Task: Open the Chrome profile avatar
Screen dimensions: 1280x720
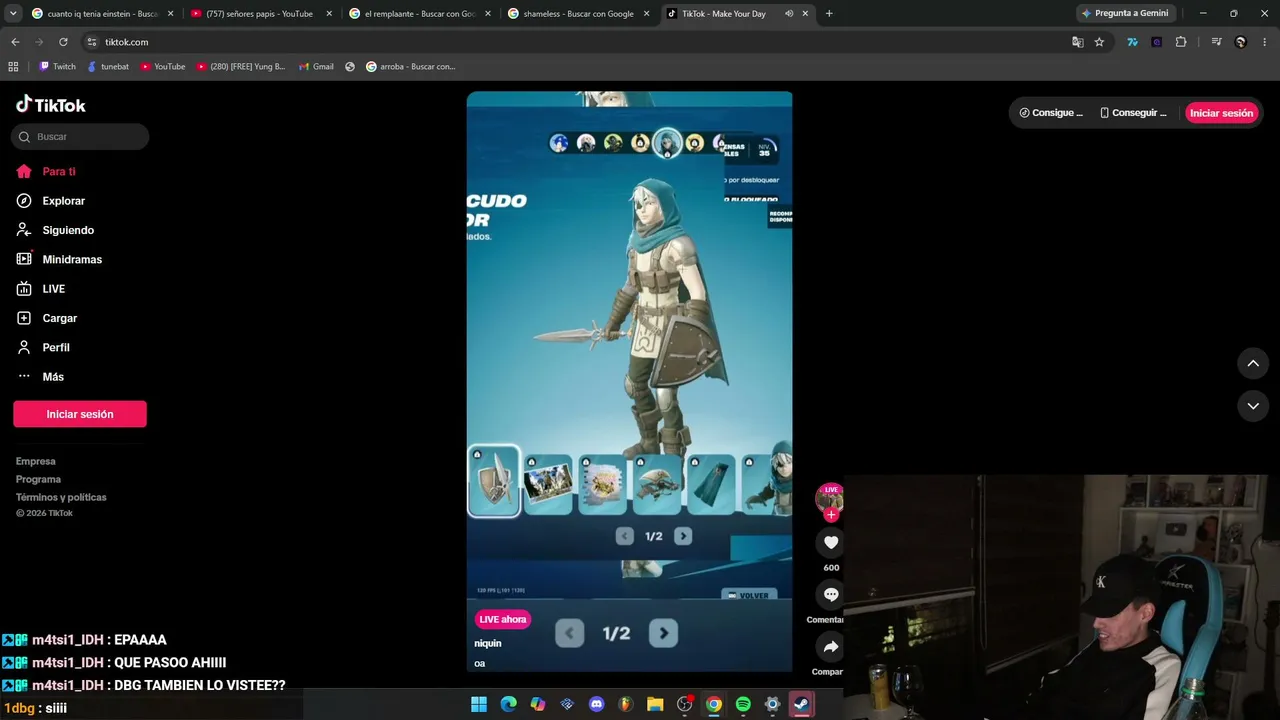Action: (1241, 42)
